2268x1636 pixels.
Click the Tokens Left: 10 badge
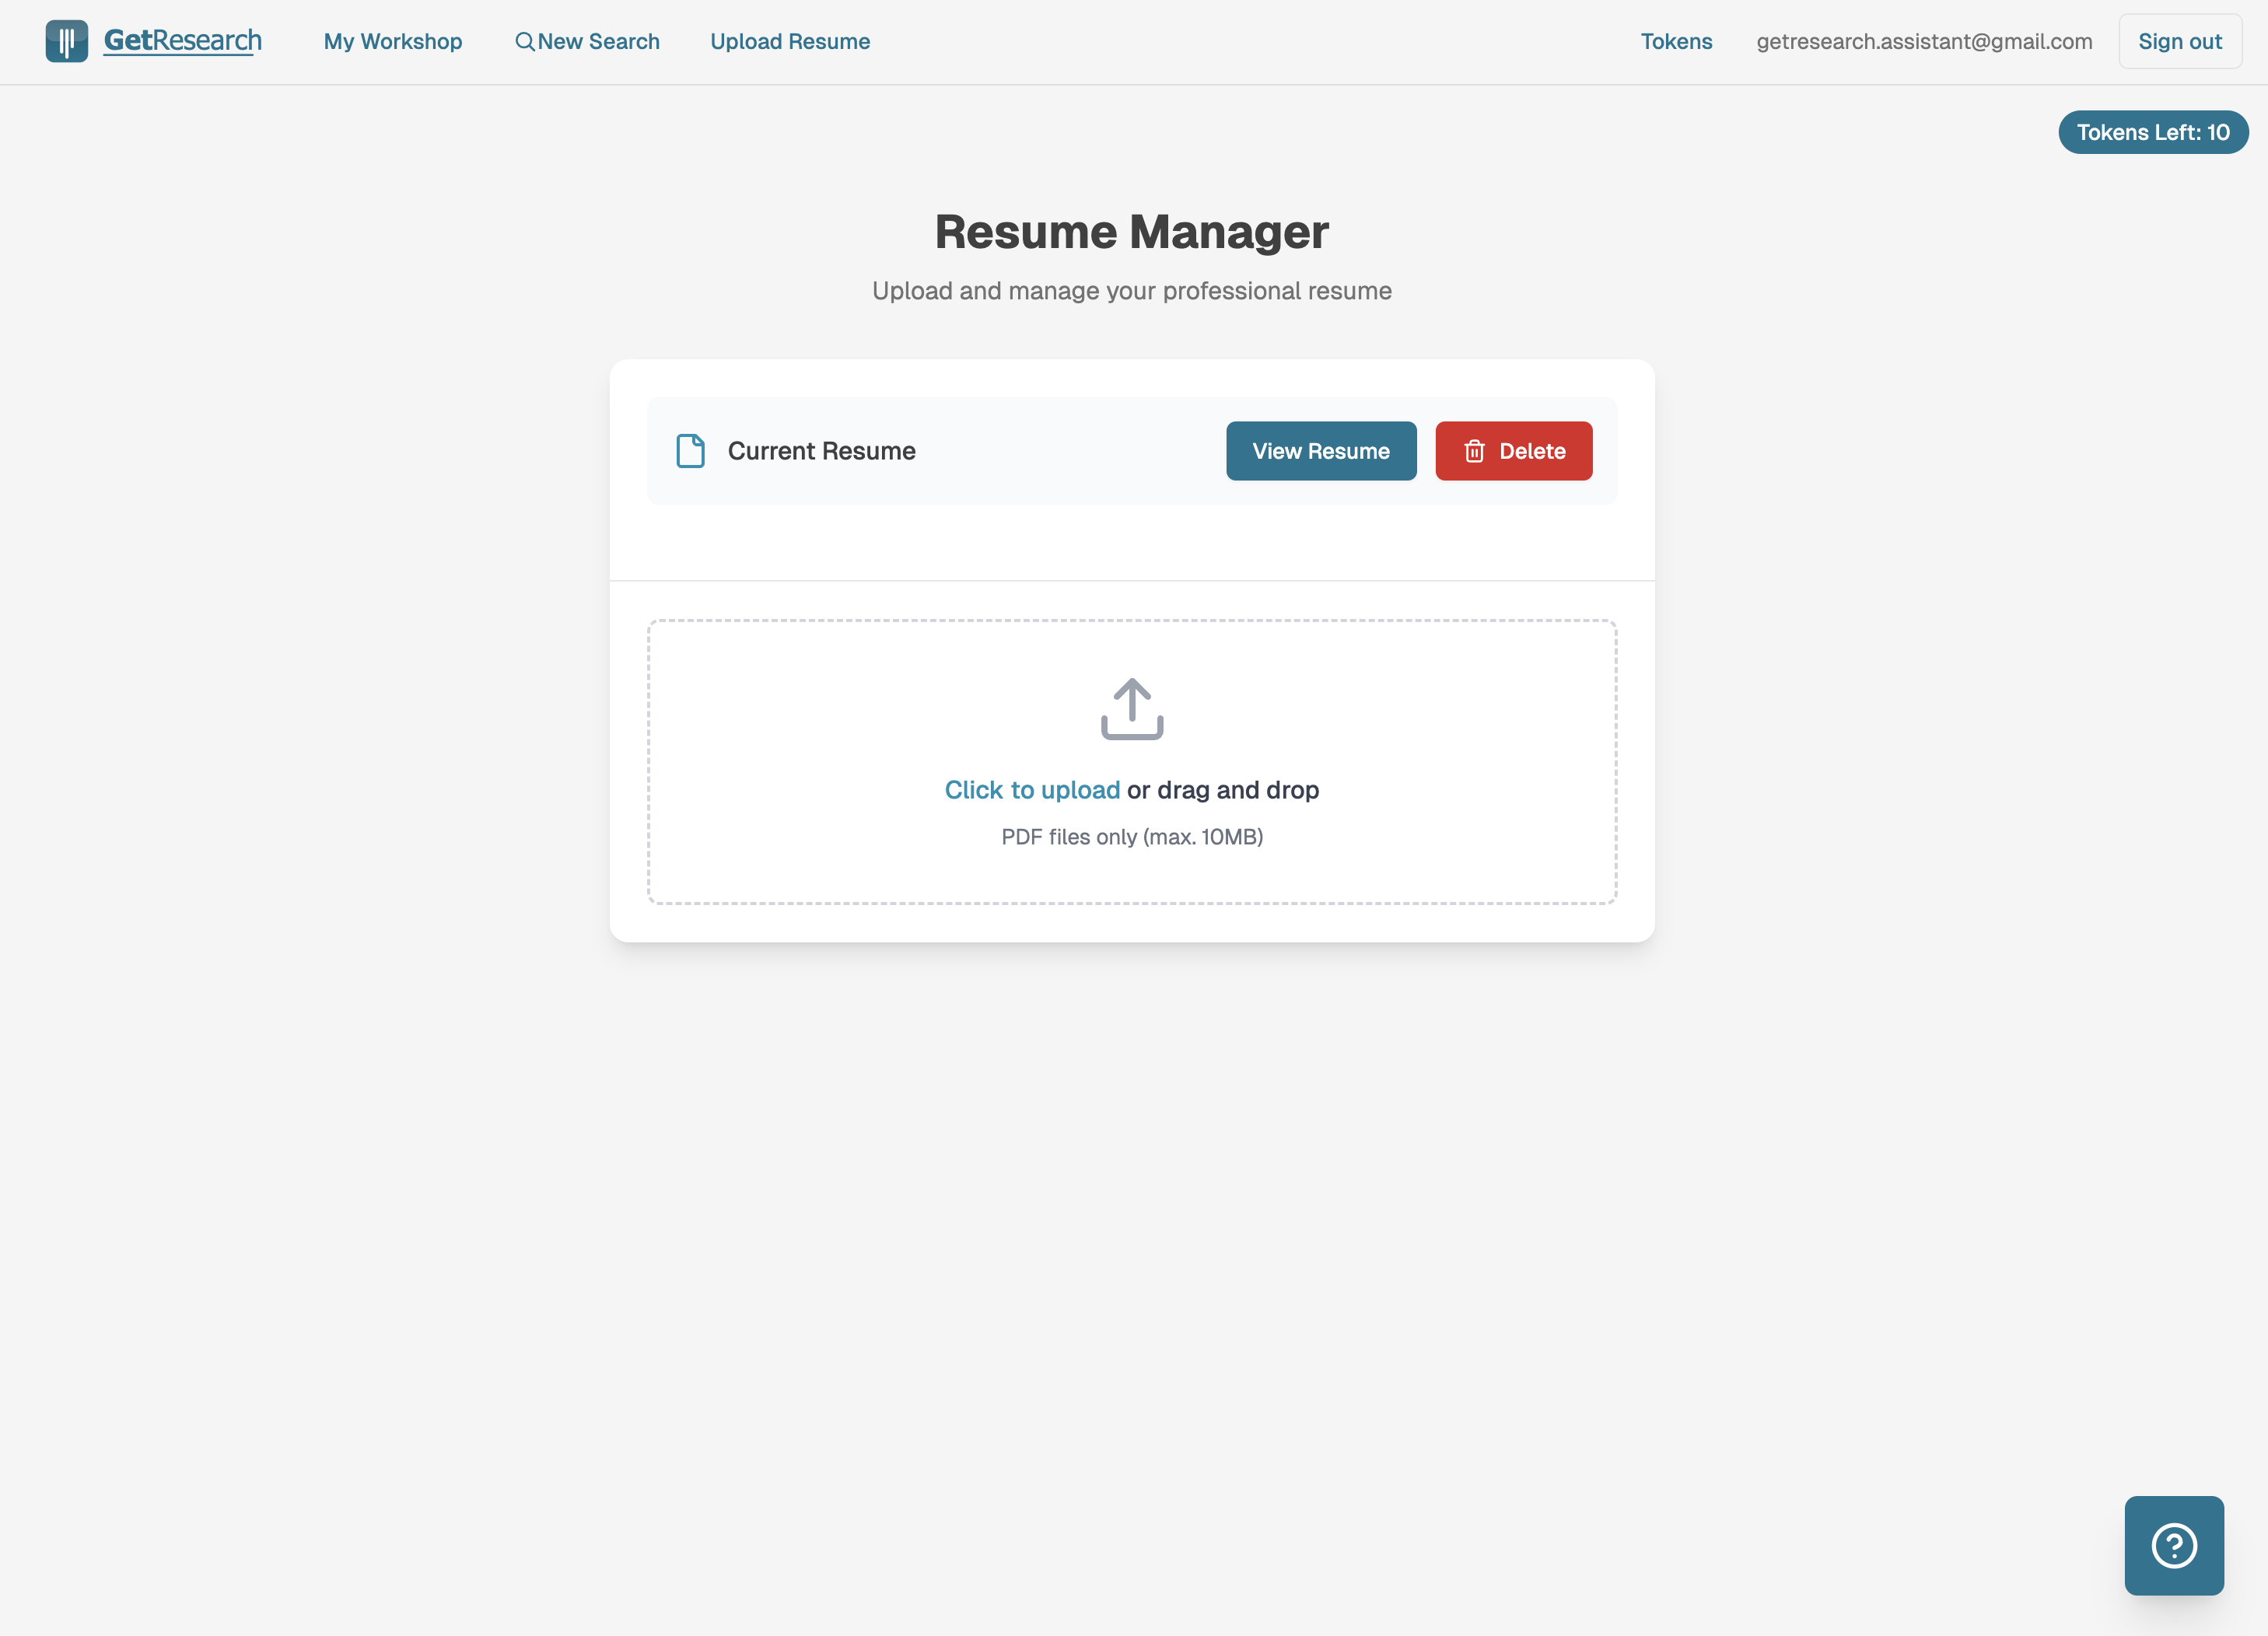point(2152,132)
